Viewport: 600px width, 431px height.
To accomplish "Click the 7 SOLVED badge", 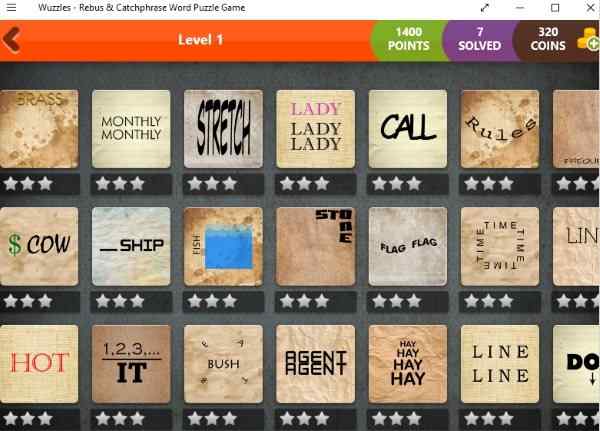I will (479, 39).
